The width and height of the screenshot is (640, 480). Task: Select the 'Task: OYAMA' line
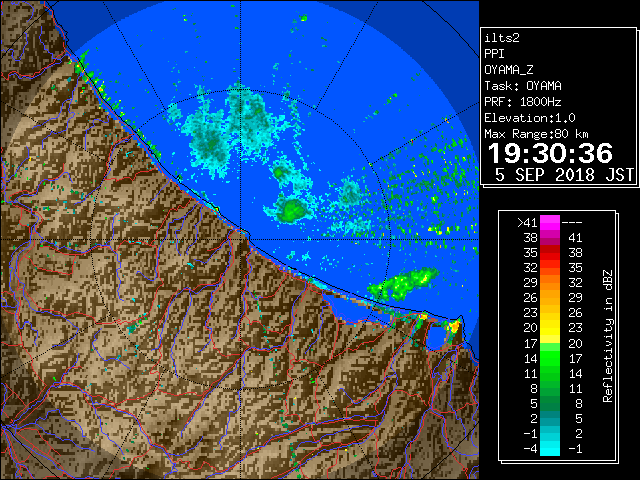(x=523, y=86)
